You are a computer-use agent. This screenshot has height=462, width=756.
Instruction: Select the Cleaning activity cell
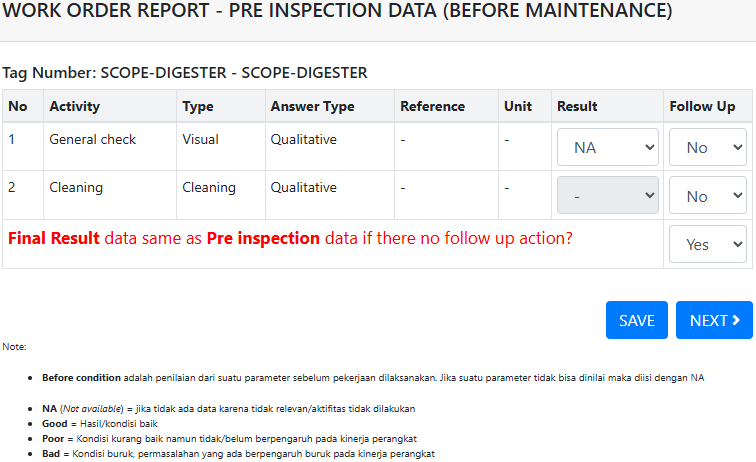(x=76, y=187)
